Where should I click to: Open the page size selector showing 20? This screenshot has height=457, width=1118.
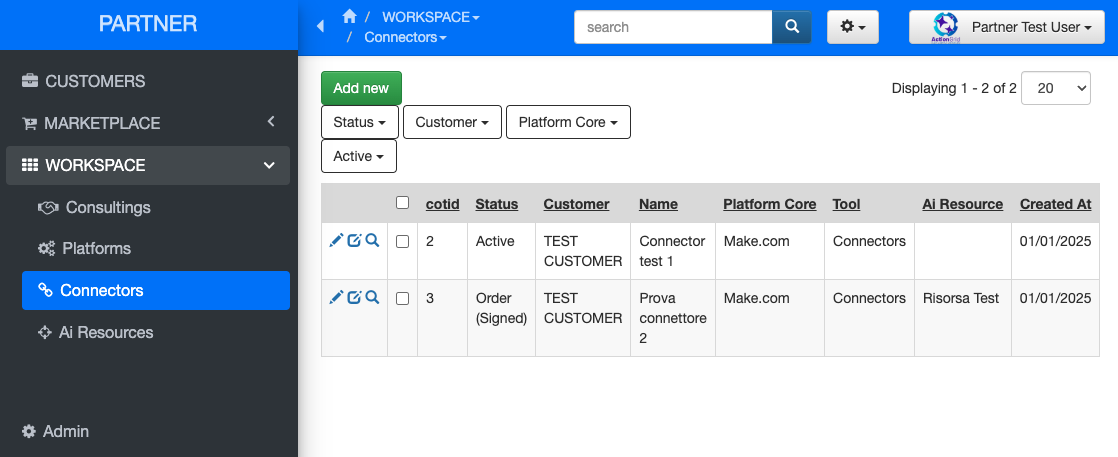click(x=1055, y=88)
